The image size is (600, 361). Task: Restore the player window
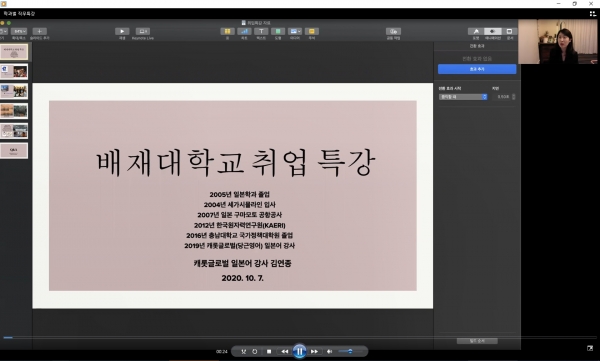(574, 3)
